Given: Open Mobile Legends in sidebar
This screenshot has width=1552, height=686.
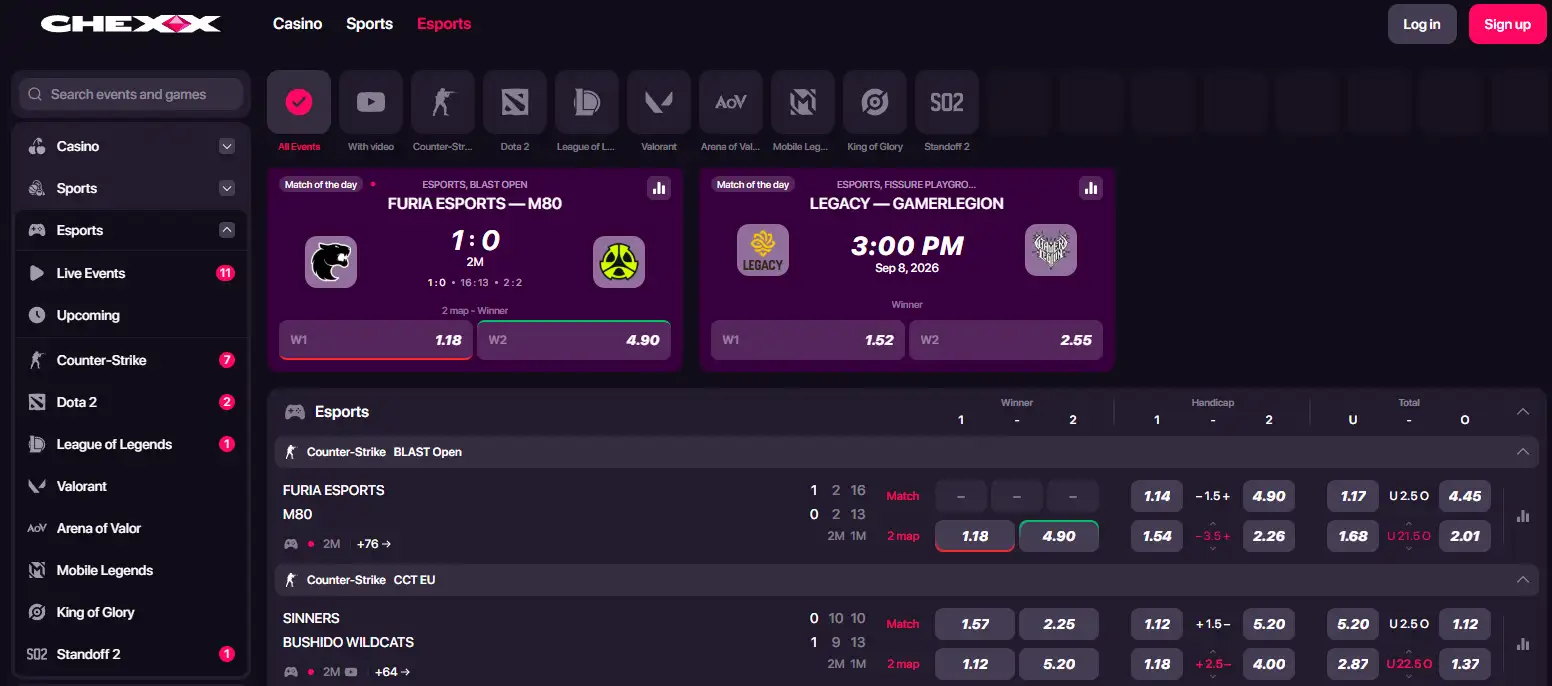Looking at the screenshot, I should coord(131,570).
